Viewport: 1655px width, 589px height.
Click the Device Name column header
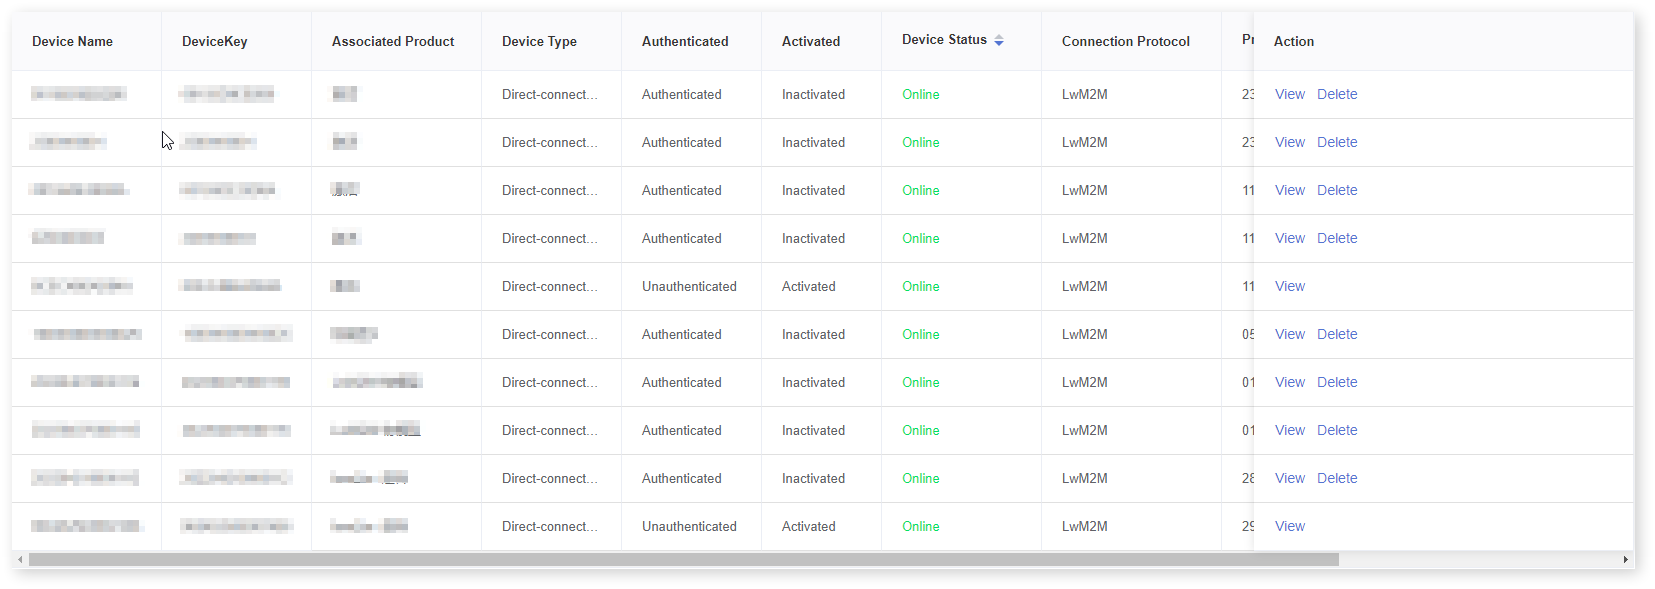click(x=72, y=41)
